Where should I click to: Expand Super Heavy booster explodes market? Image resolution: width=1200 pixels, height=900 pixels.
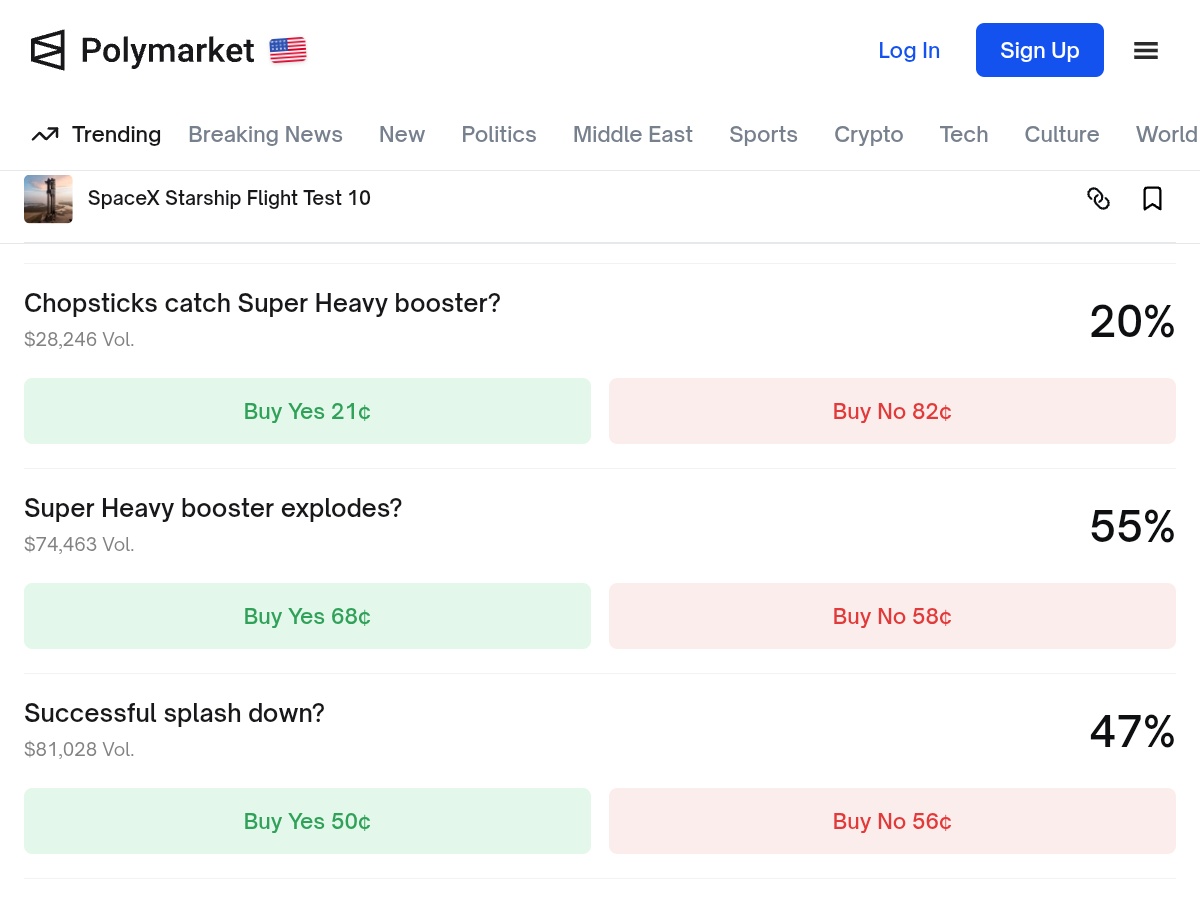click(x=212, y=508)
